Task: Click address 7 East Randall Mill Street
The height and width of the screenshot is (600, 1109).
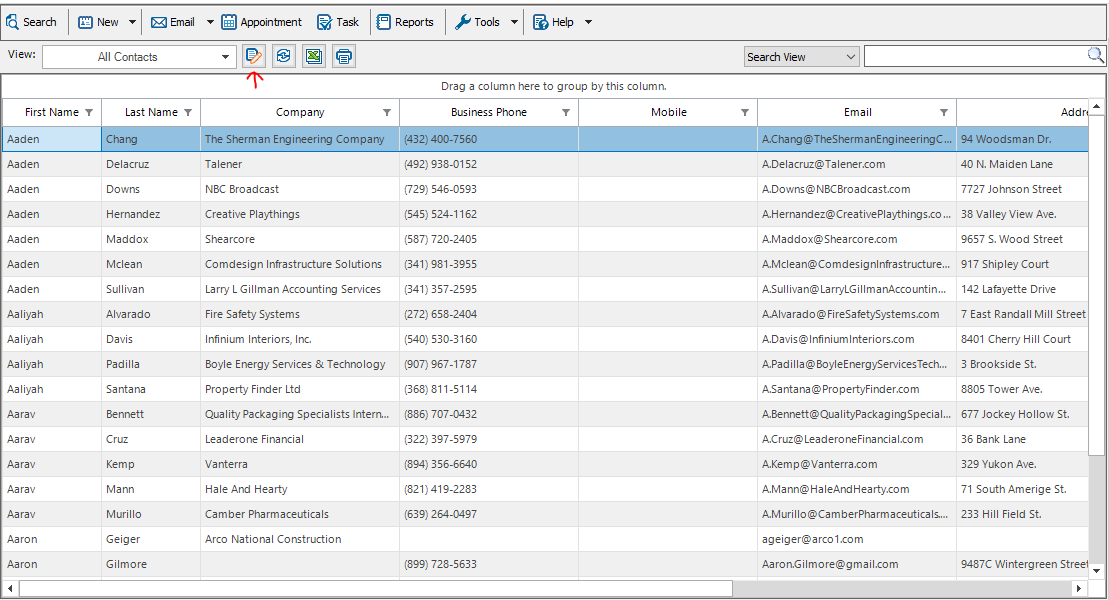Action: pos(1023,314)
